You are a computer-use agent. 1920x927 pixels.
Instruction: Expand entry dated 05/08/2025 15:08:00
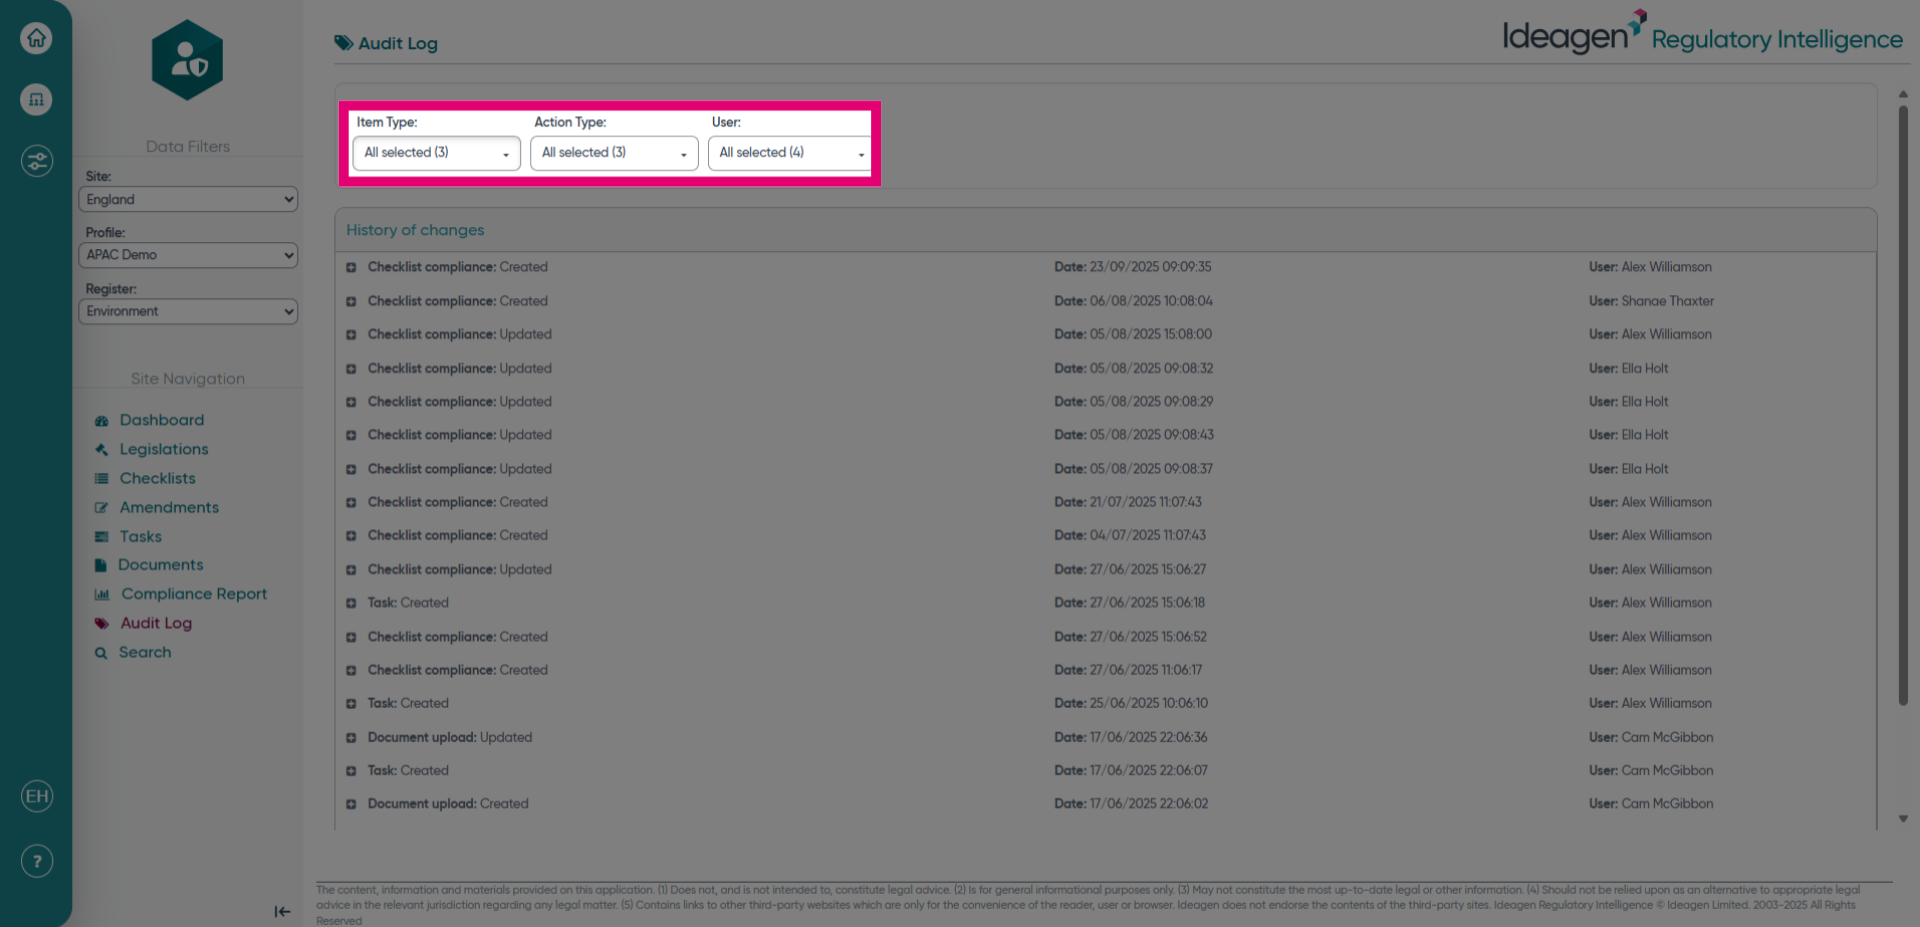(x=351, y=335)
